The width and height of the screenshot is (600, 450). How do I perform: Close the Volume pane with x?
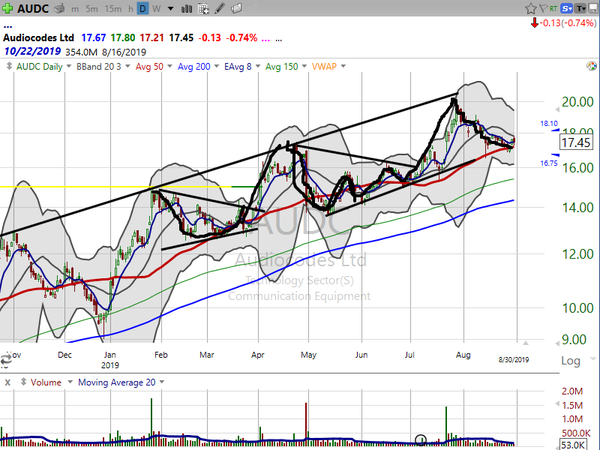tap(5, 382)
